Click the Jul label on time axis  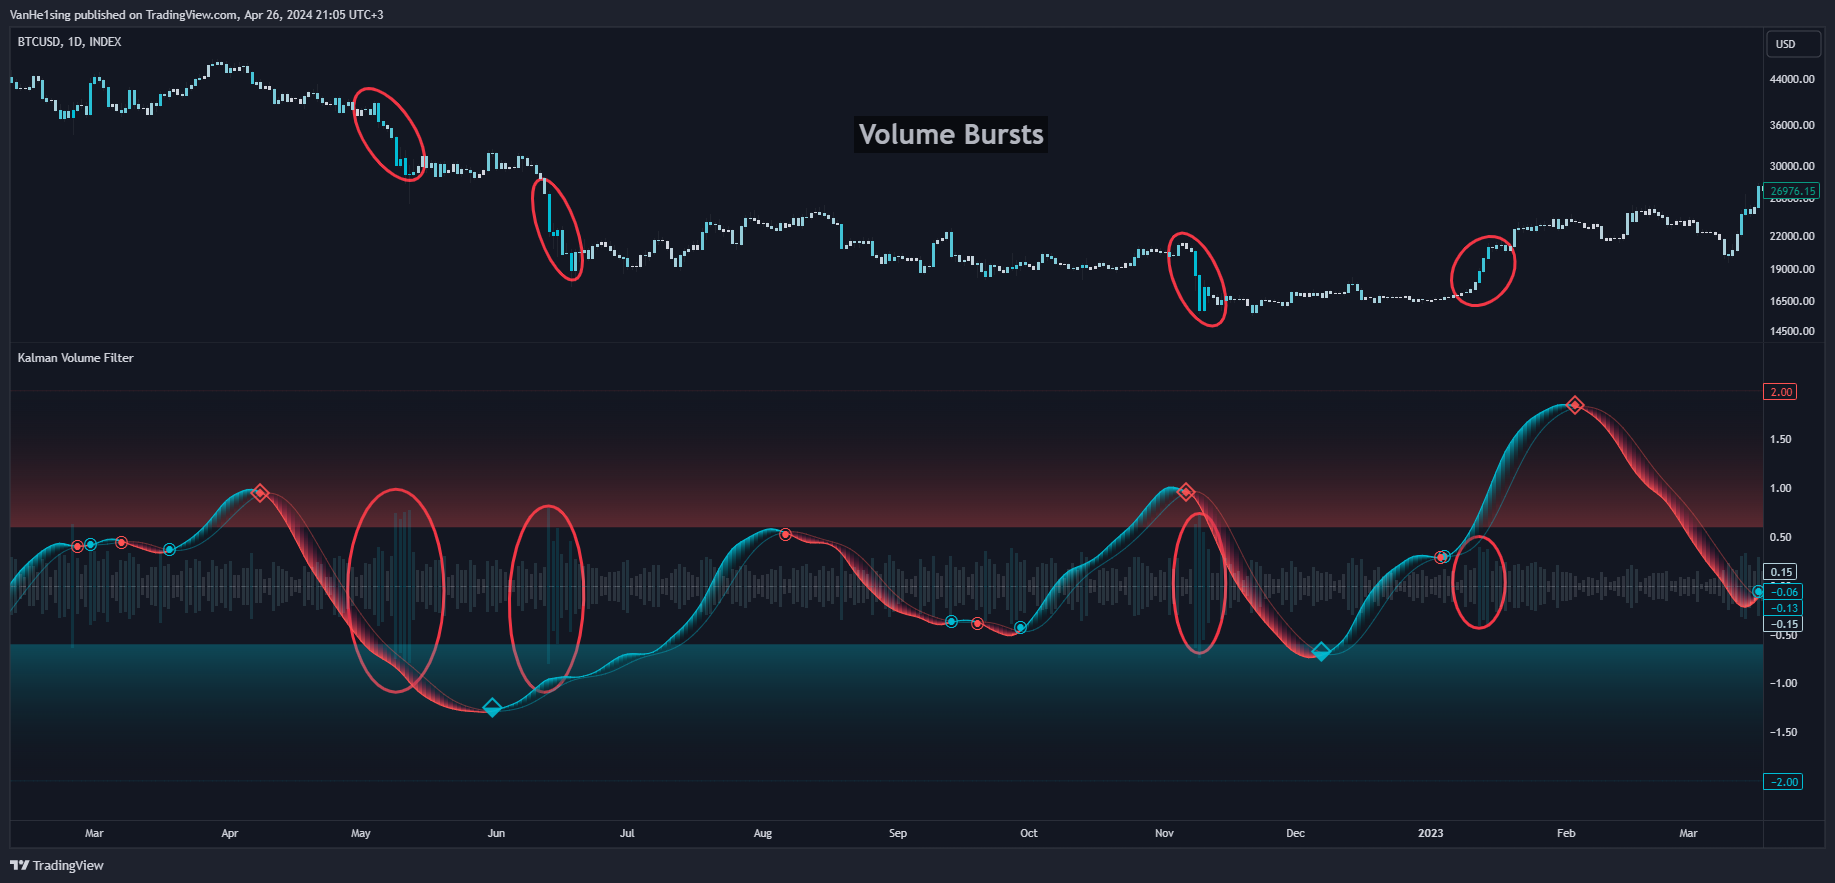coord(627,833)
